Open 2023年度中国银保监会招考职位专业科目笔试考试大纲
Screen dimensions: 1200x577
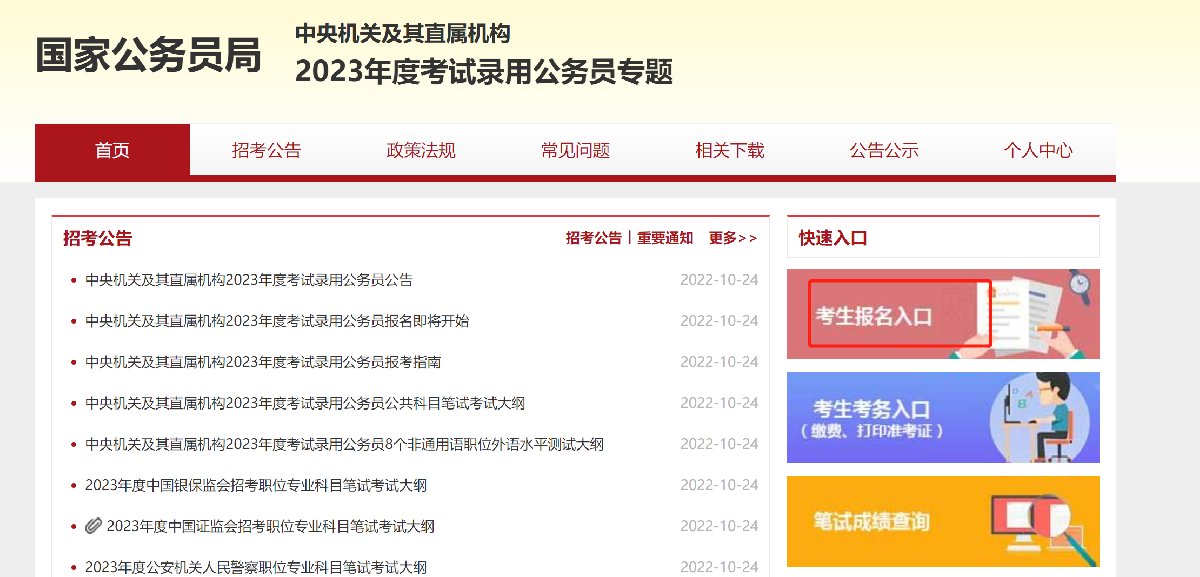[x=256, y=485]
